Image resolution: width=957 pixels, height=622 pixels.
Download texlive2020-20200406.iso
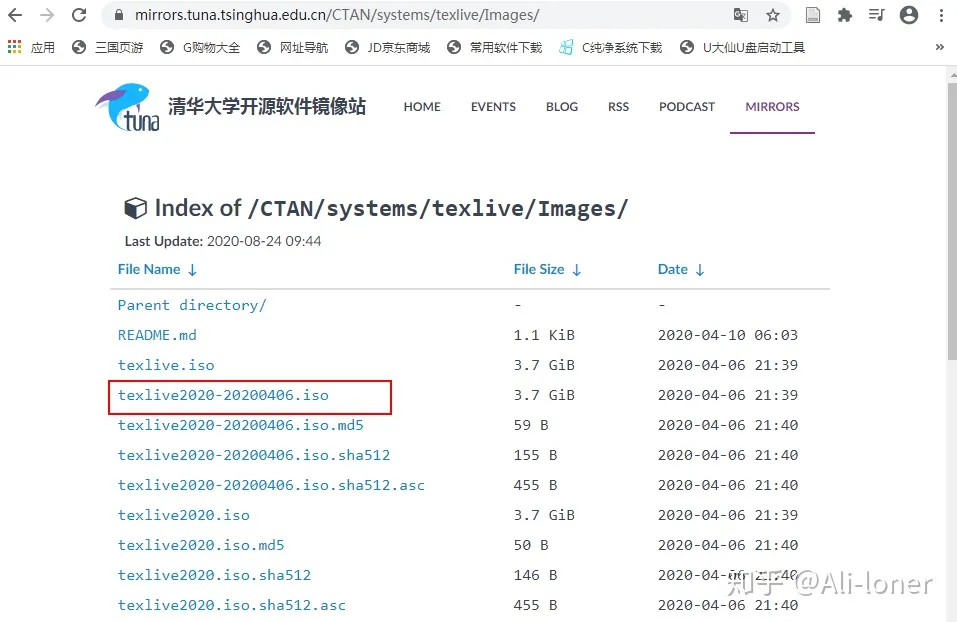pos(223,395)
